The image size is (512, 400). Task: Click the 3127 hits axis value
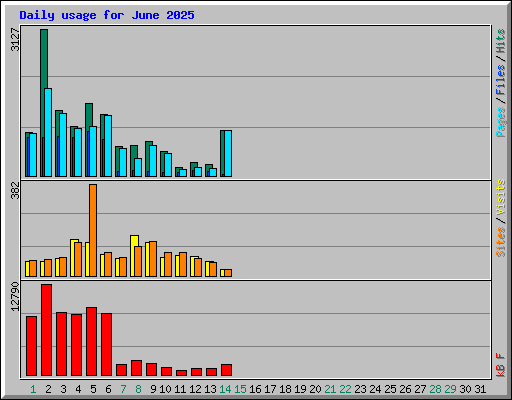tap(15, 40)
